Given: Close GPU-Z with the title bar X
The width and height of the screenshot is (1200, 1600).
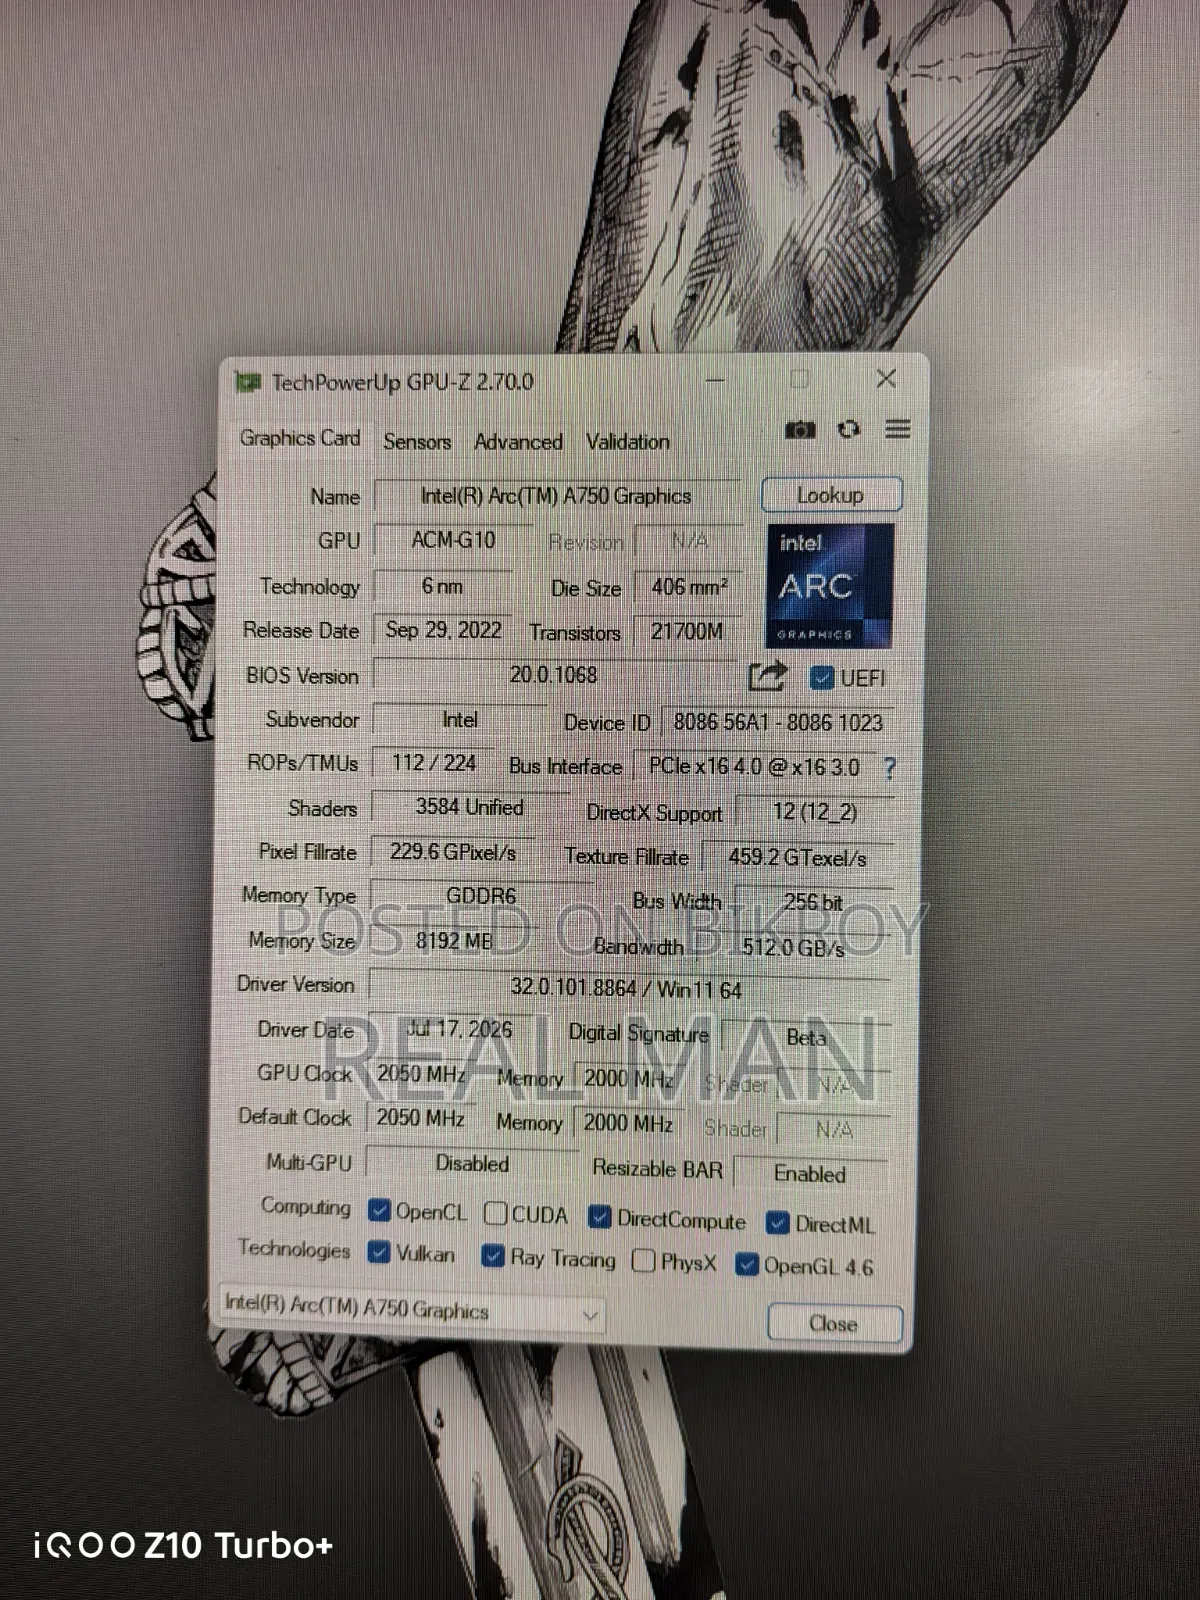Looking at the screenshot, I should [x=886, y=378].
